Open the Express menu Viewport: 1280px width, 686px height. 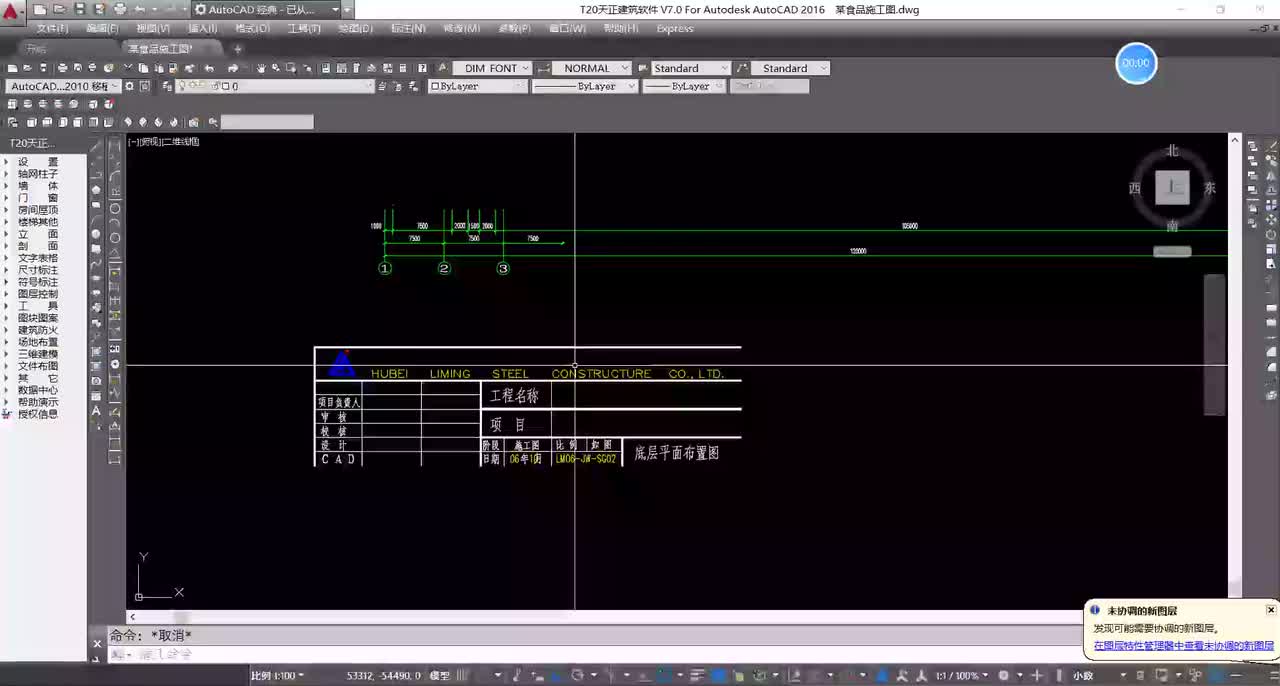[x=675, y=28]
